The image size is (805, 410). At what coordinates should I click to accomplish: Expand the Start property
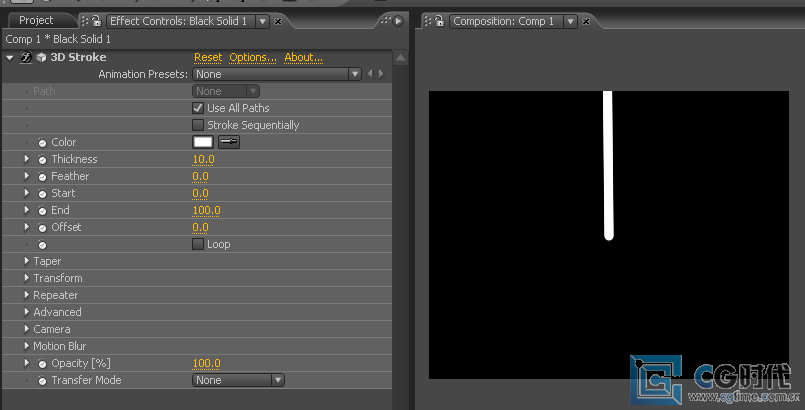pos(27,193)
